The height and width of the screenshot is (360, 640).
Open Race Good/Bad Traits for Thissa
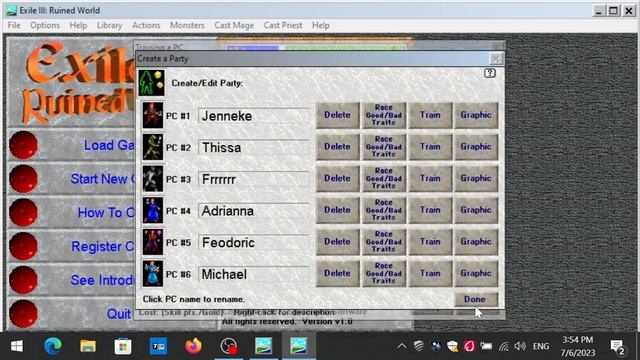384,147
